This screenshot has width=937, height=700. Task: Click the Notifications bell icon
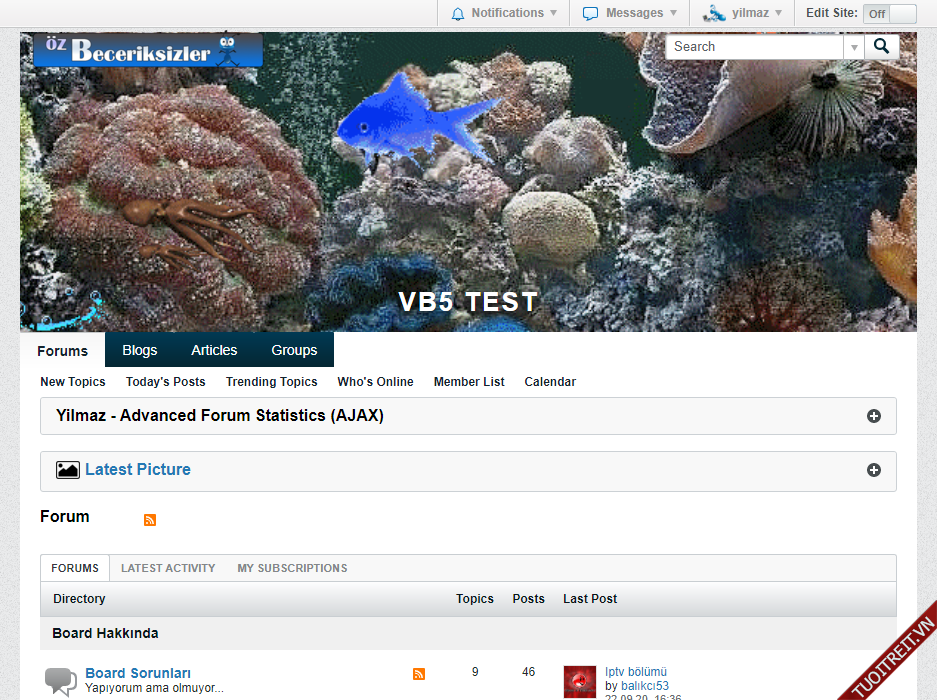tap(458, 14)
